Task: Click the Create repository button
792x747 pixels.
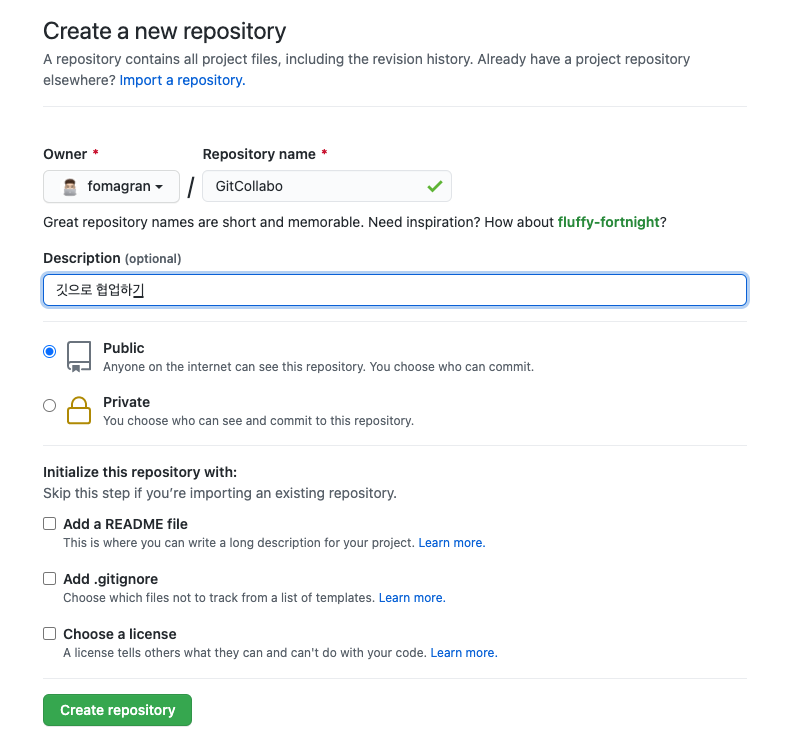Action: click(117, 710)
